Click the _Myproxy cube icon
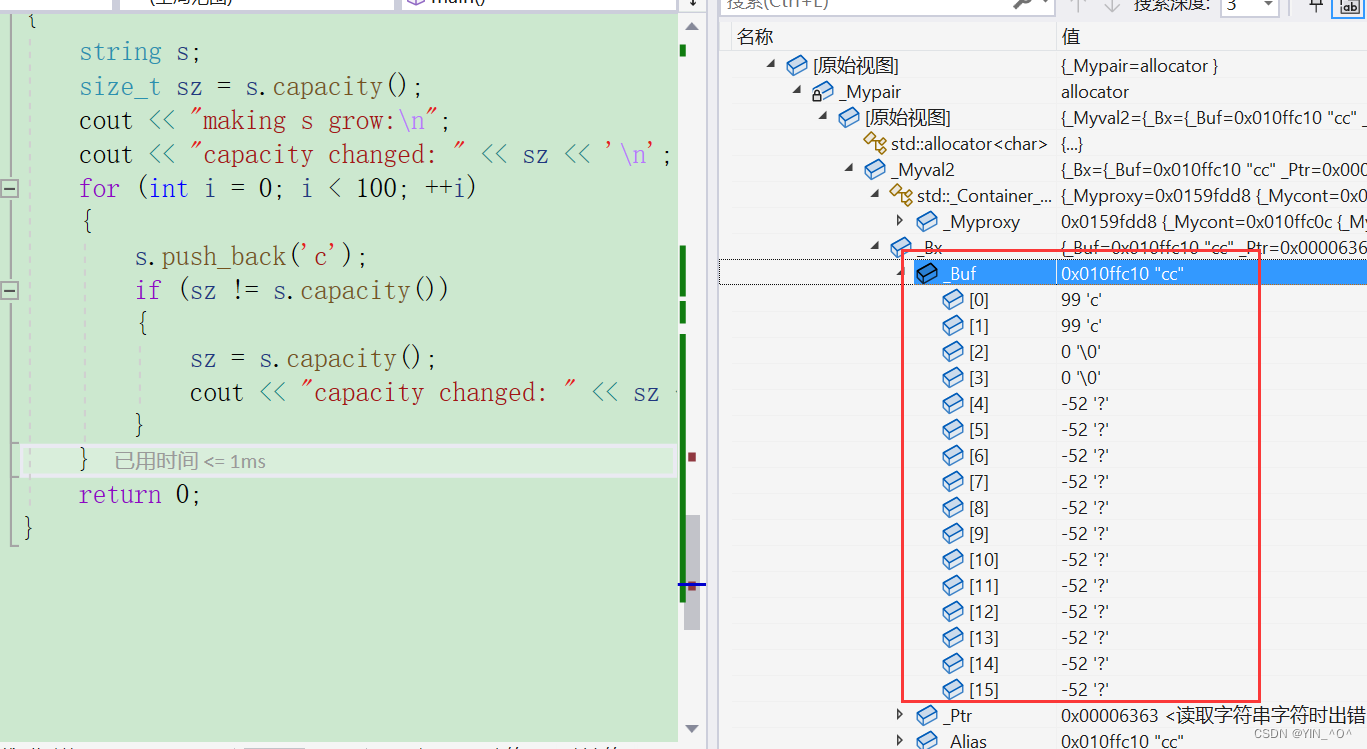This screenshot has width=1367, height=749. (x=926, y=222)
